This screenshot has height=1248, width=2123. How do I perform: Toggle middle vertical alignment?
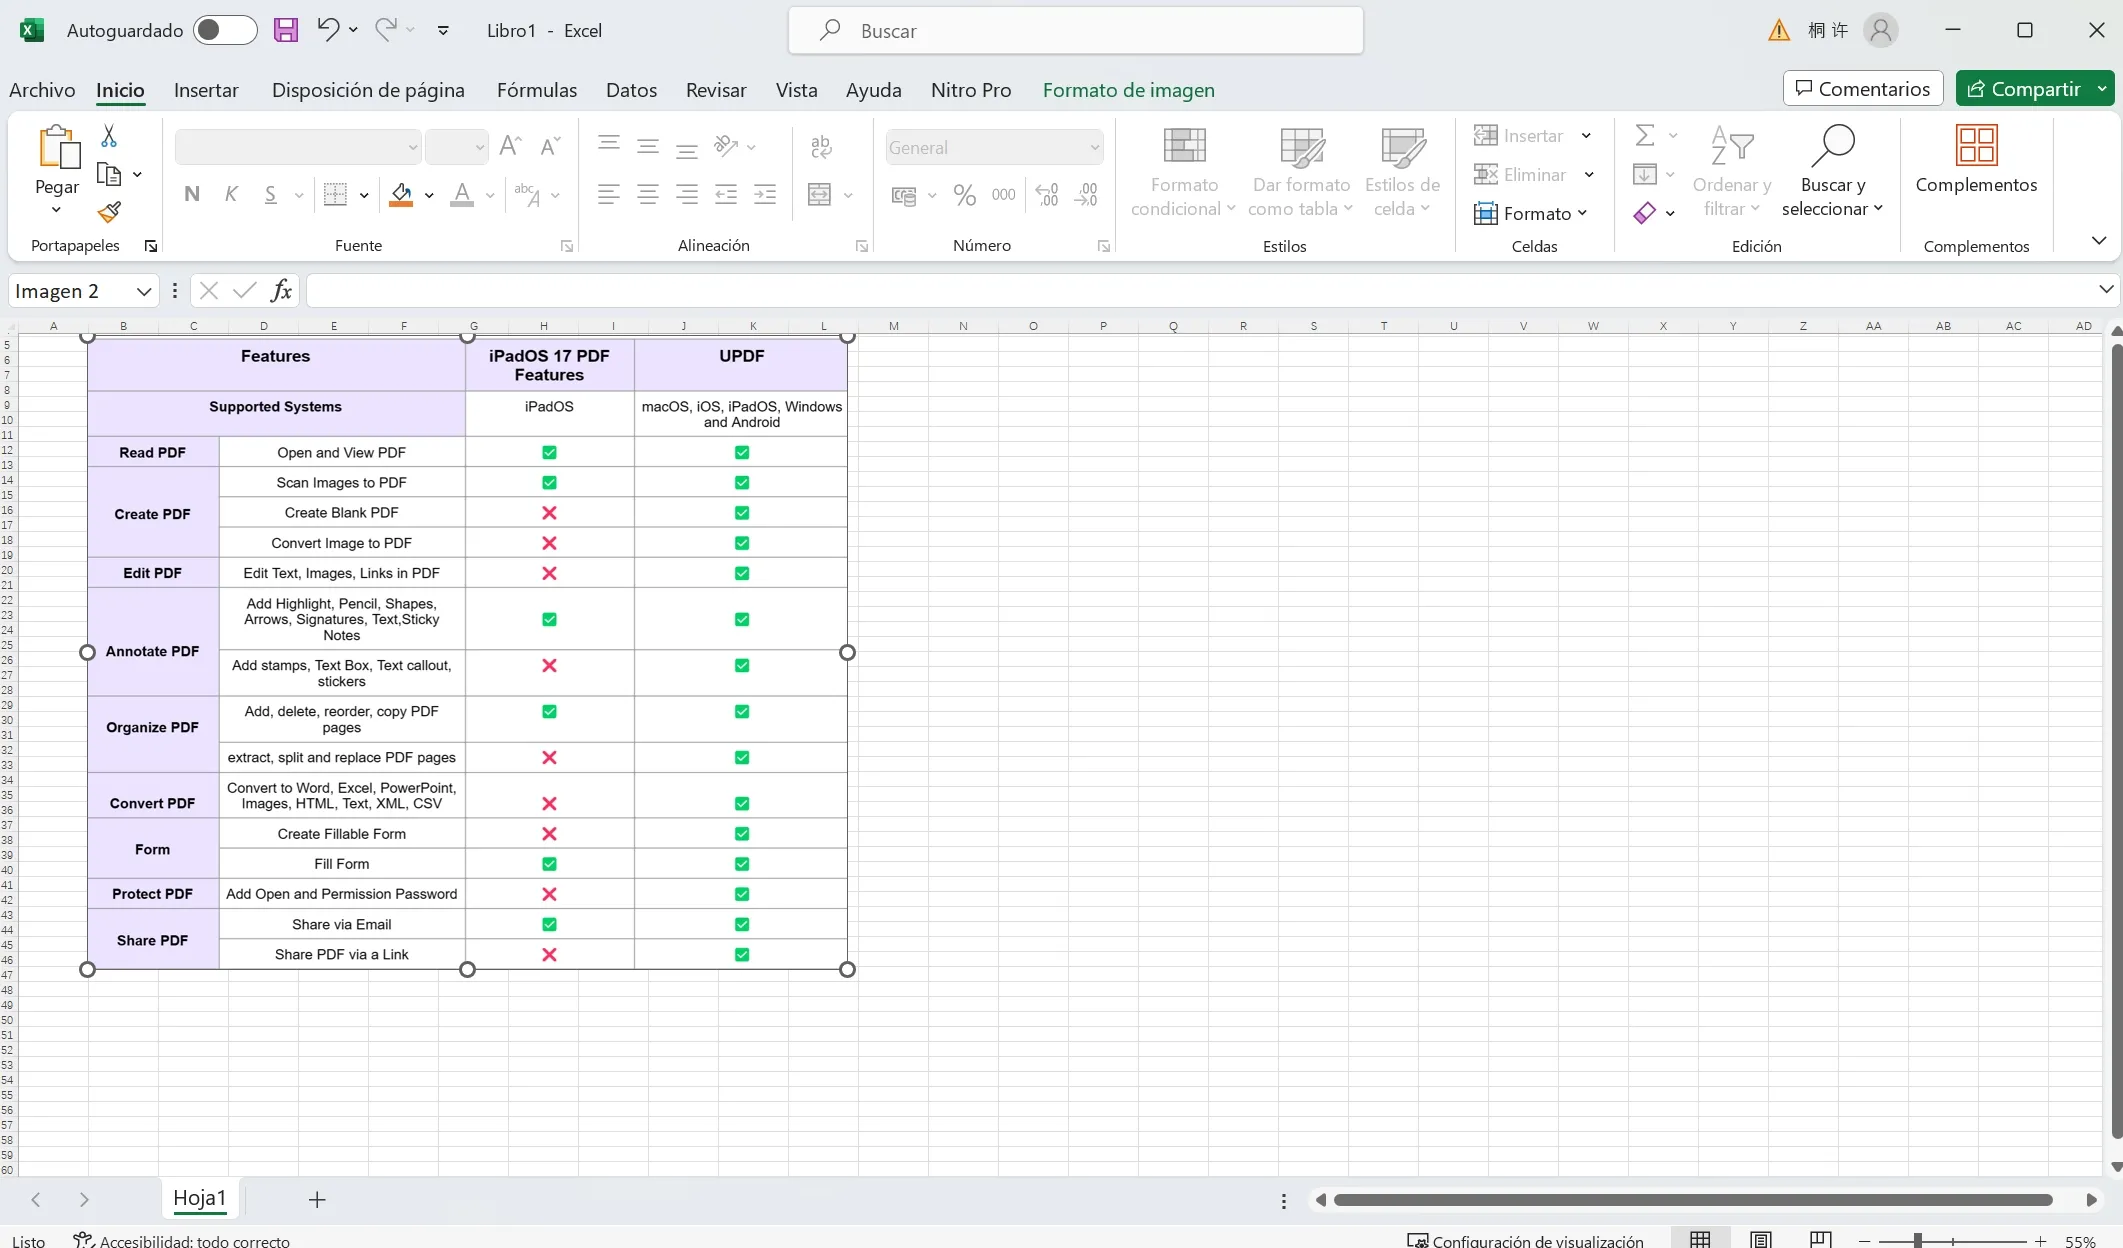pyautogui.click(x=648, y=146)
